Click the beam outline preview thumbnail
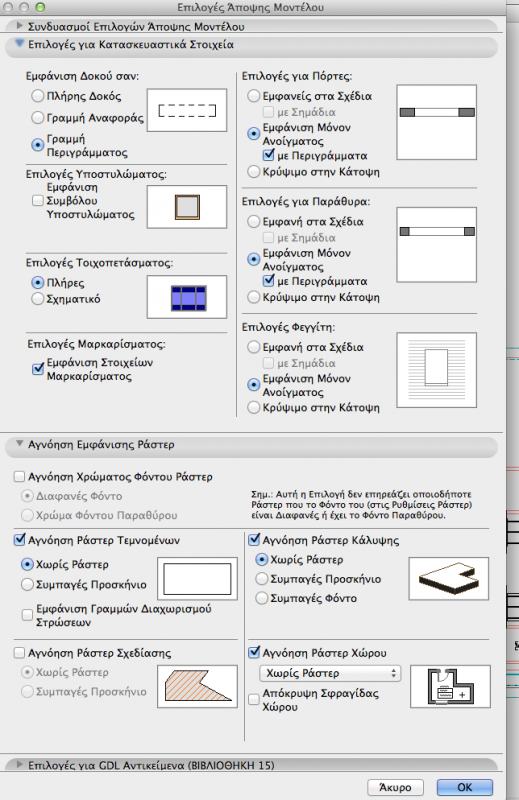Viewport: 519px width, 800px height. click(x=187, y=110)
